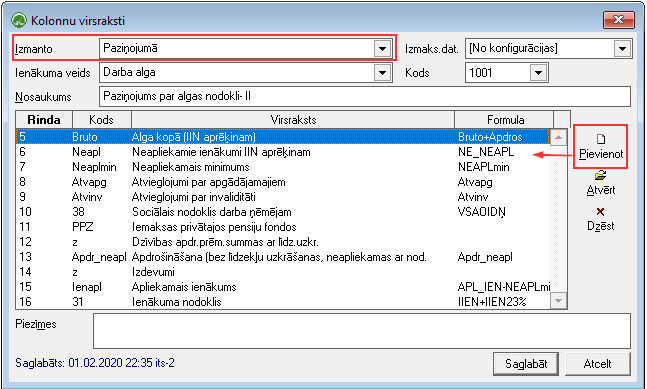Expand the Kods 1001 dropdown
Image resolution: width=647 pixels, height=389 pixels.
point(538,73)
